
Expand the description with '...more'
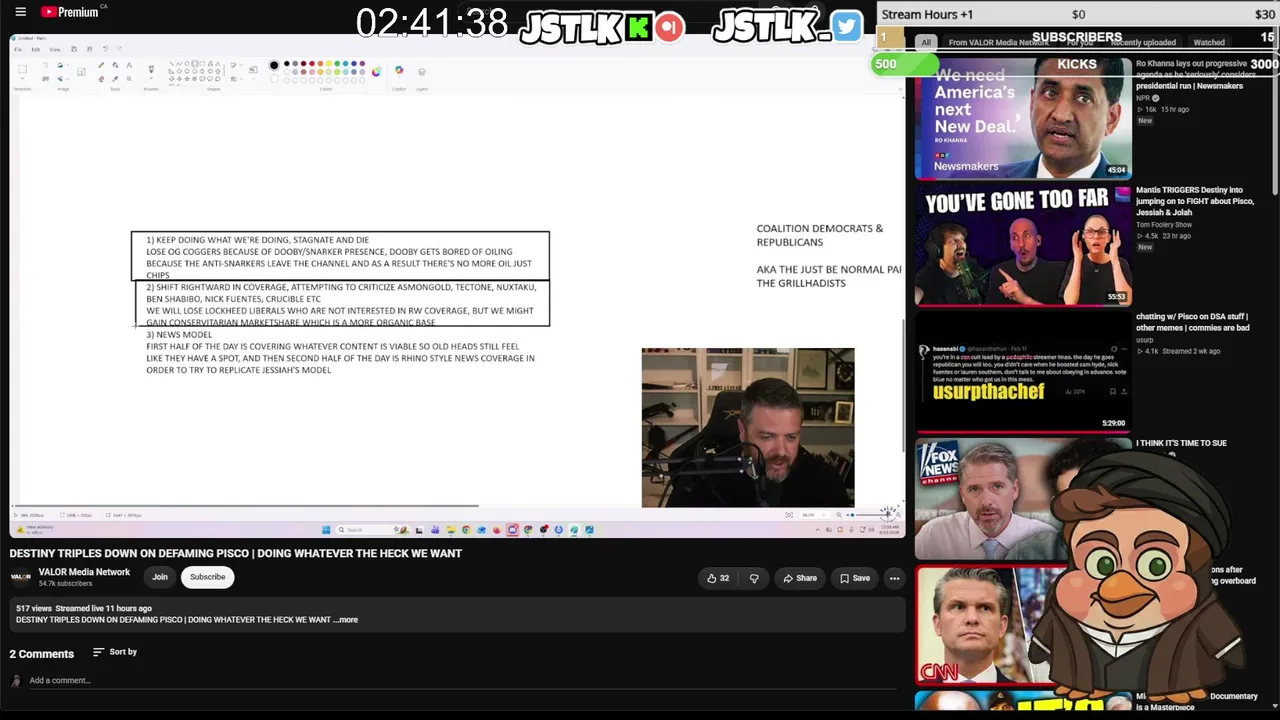point(345,620)
